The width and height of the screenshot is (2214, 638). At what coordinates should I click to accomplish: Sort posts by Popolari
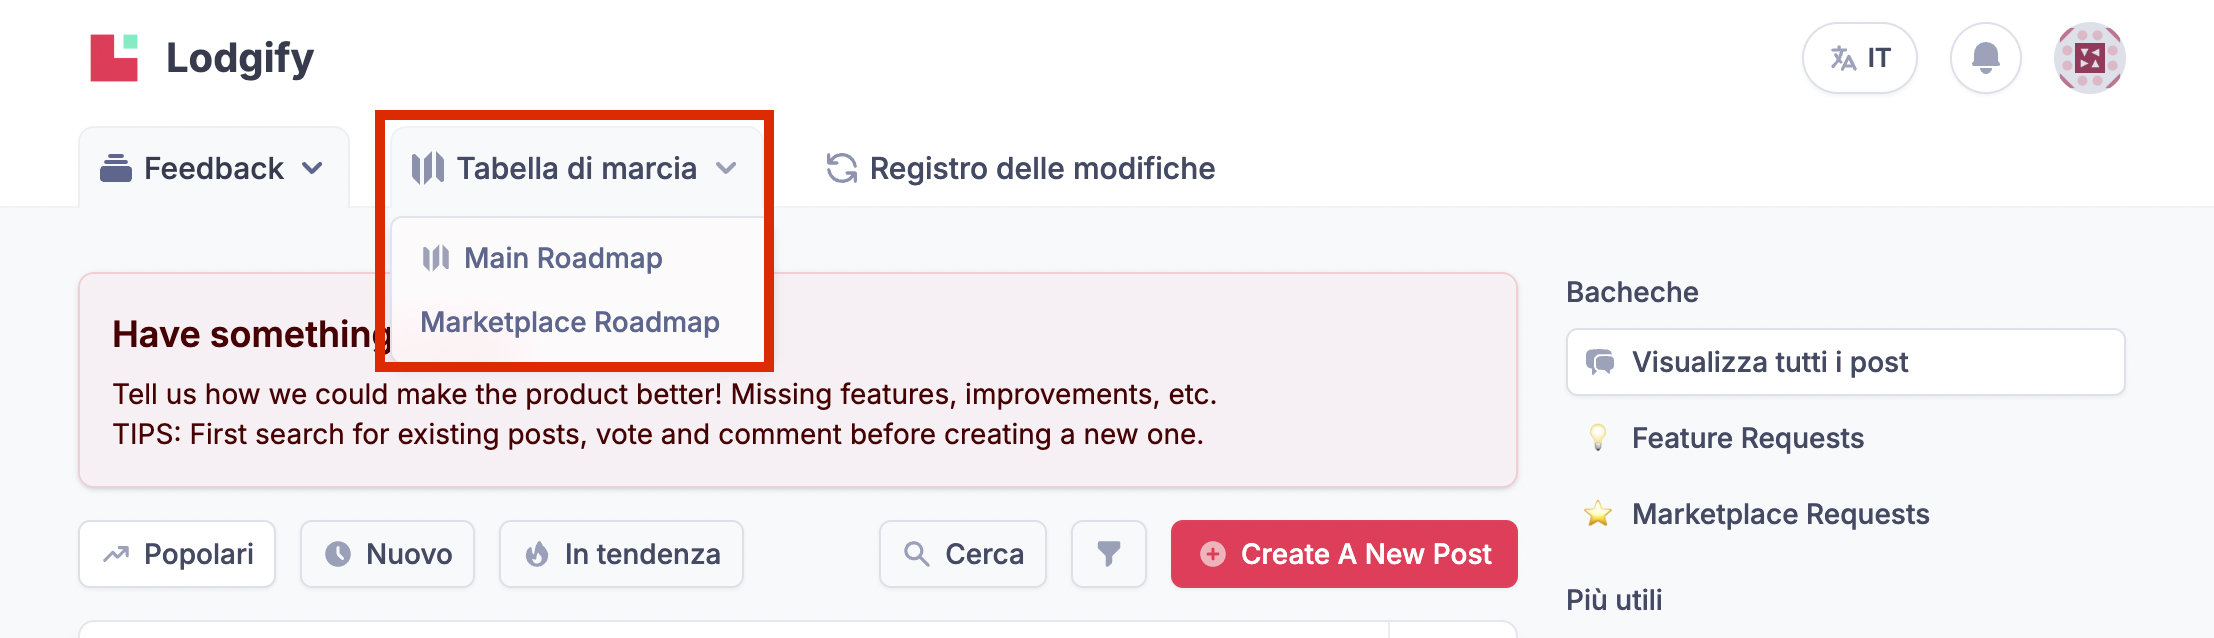point(177,554)
